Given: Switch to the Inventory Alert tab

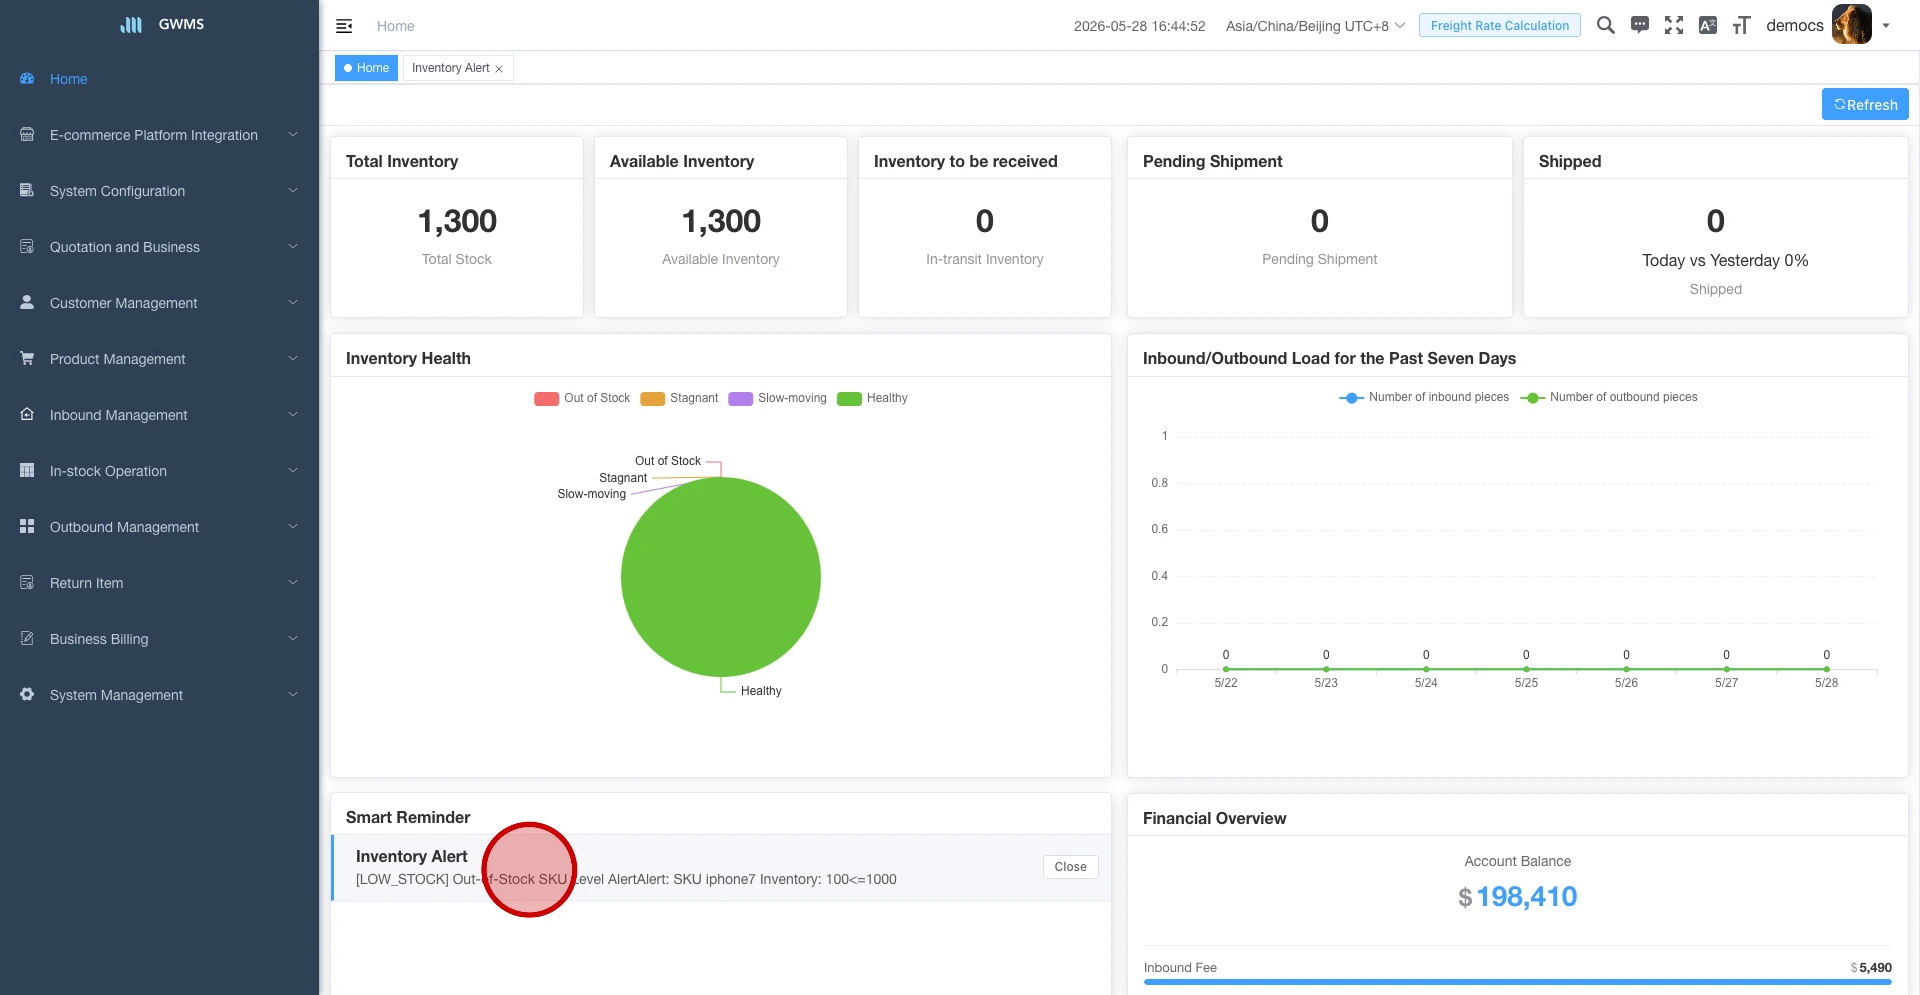Looking at the screenshot, I should click(x=451, y=68).
